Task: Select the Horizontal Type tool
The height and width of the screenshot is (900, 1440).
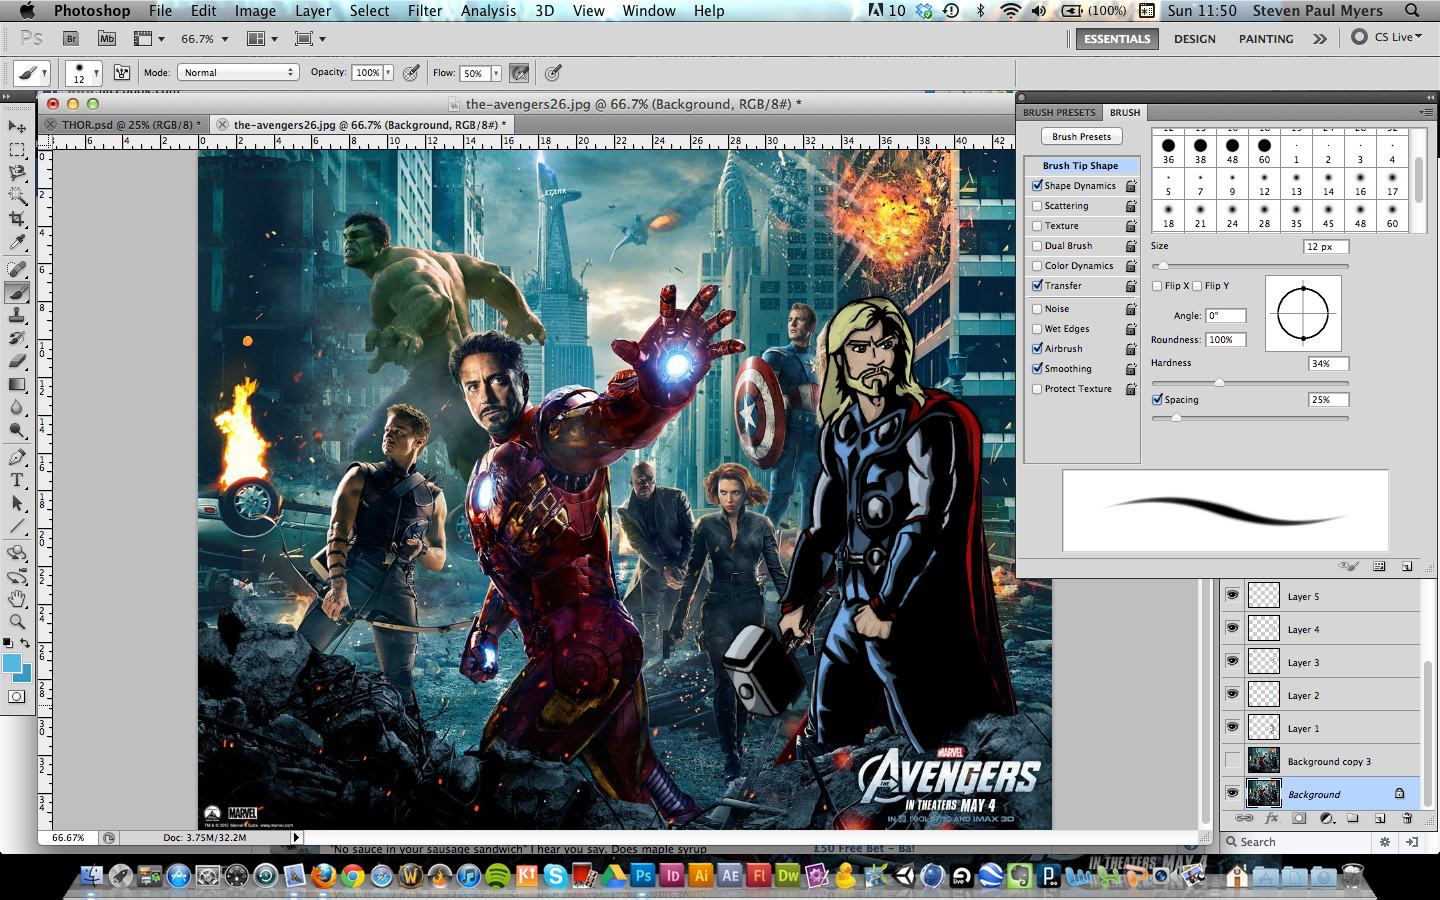Action: [17, 480]
